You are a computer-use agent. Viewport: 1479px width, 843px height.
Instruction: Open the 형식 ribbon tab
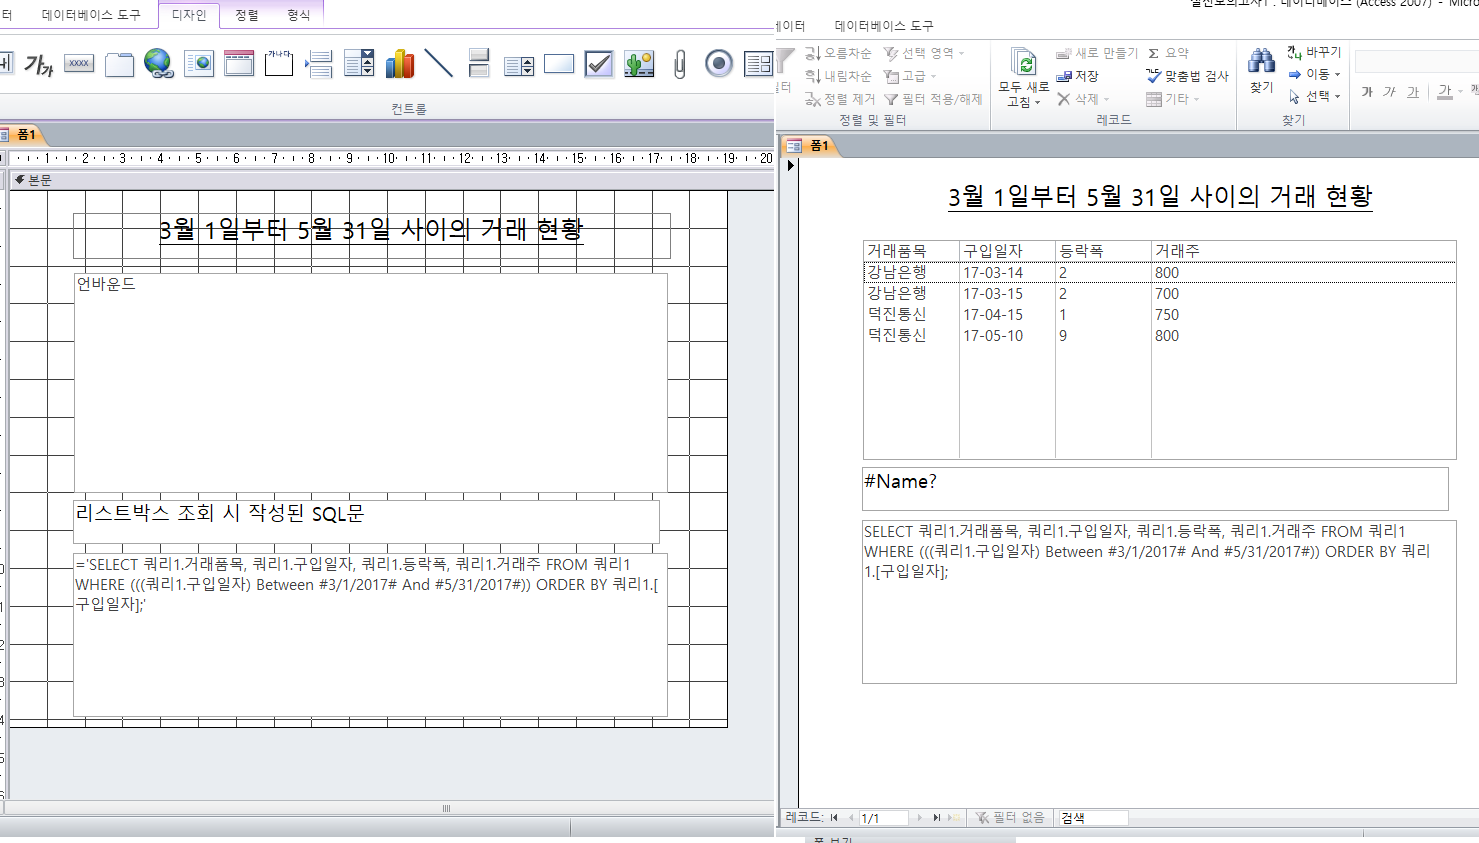coord(298,15)
